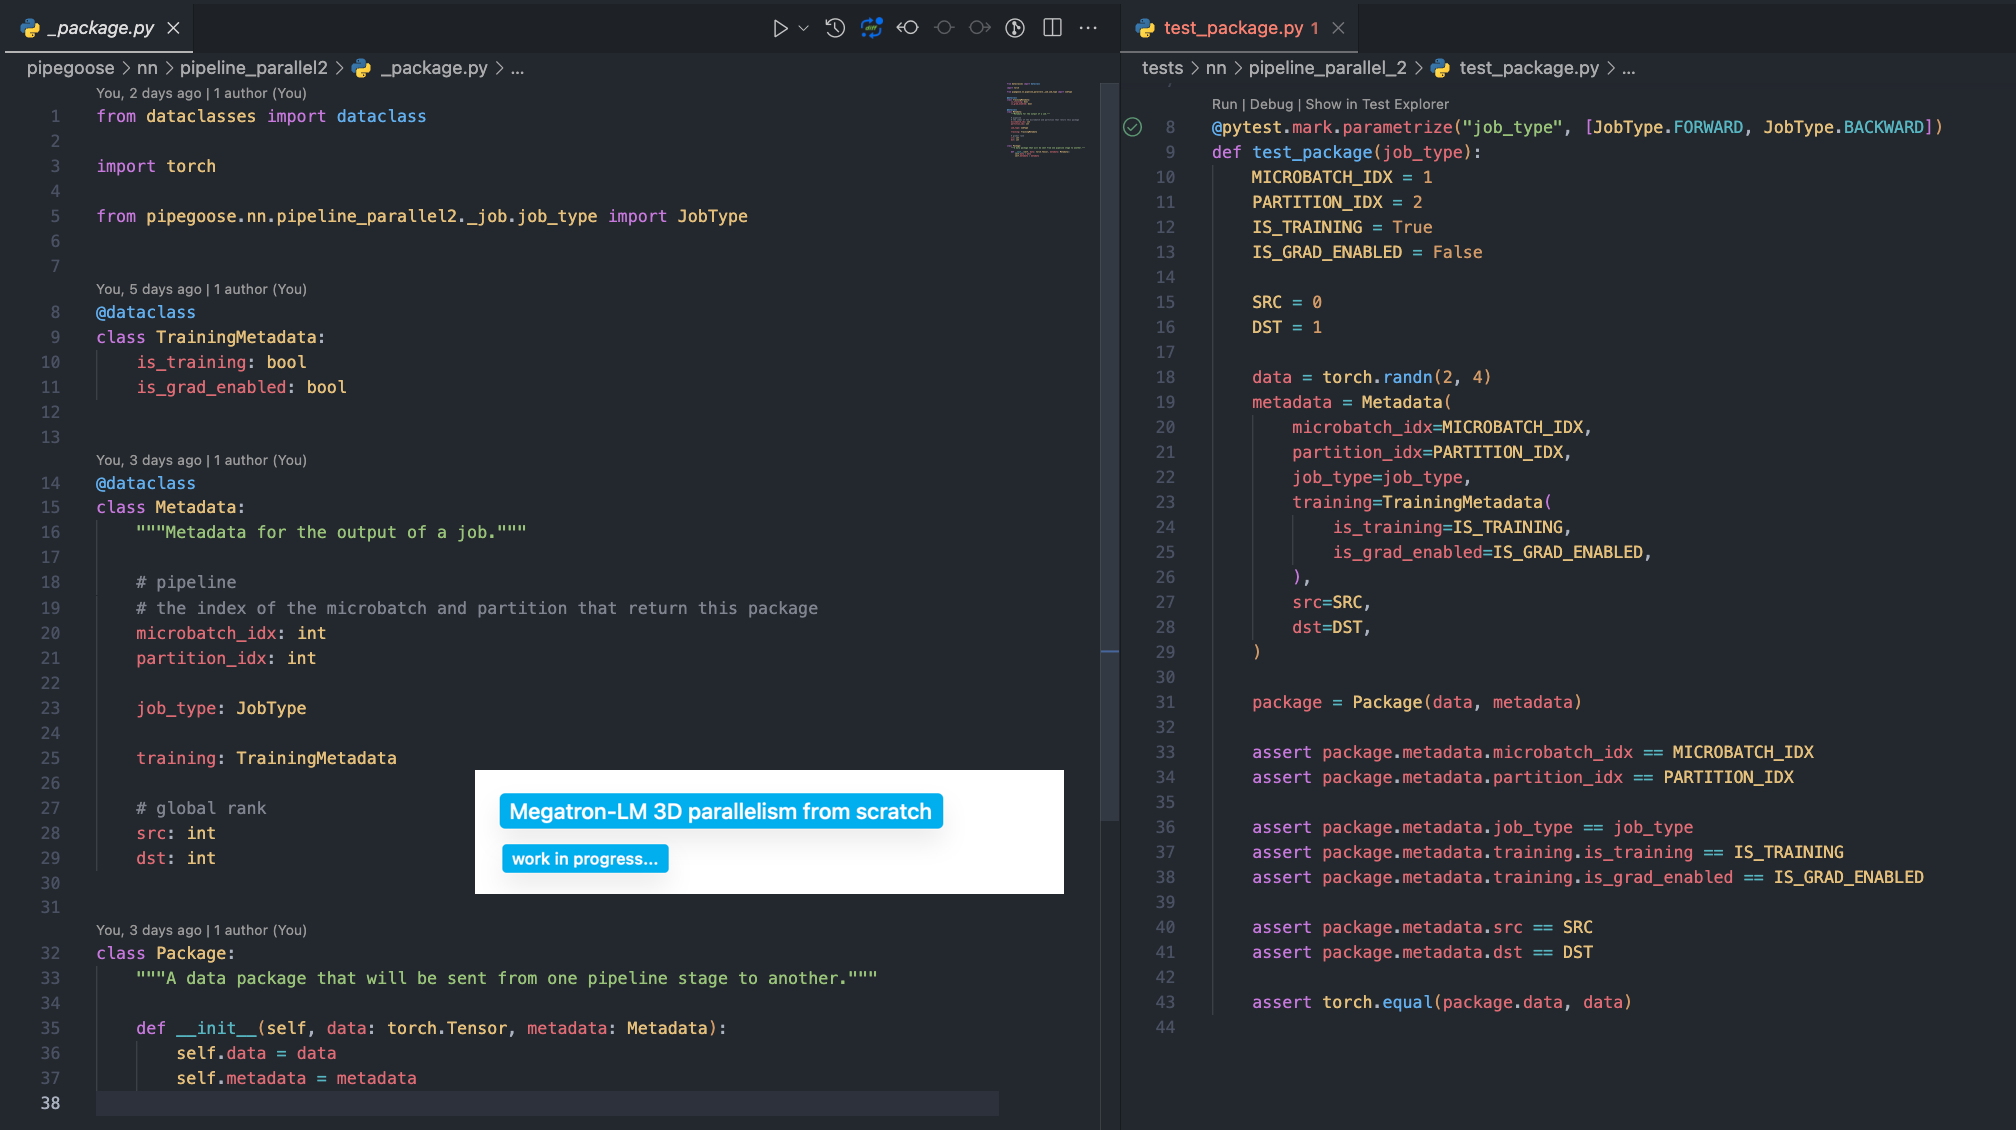The image size is (2016, 1130).
Task: Close the test_package.py tab
Action: [1338, 28]
